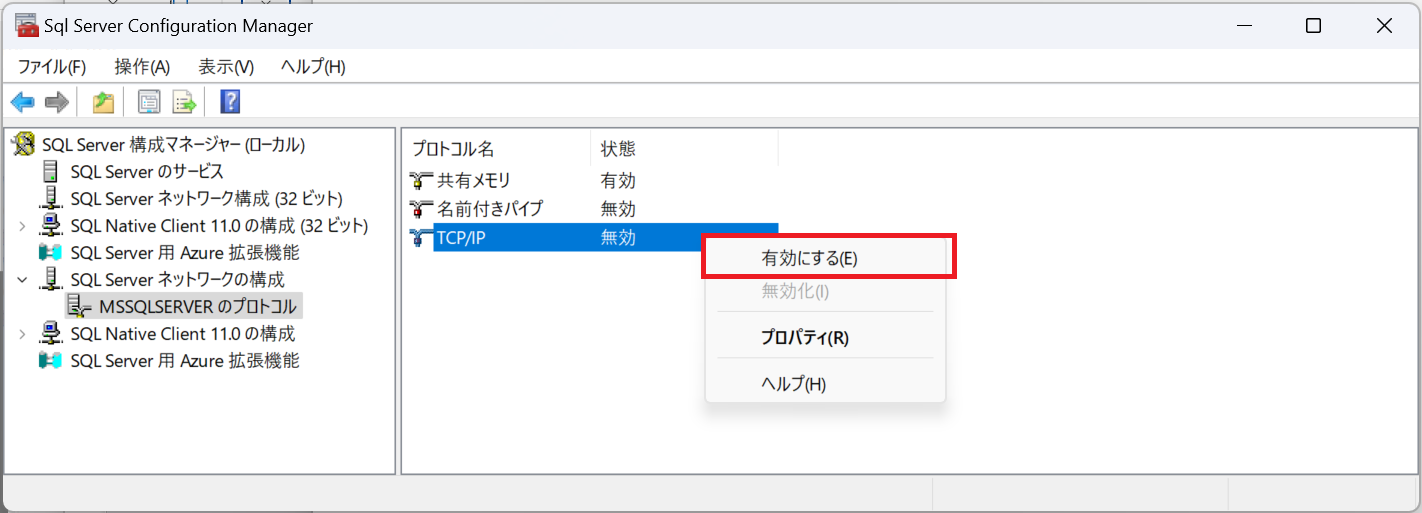The width and height of the screenshot is (1422, 513).
Task: Go up one level with folder icon
Action: (x=103, y=102)
